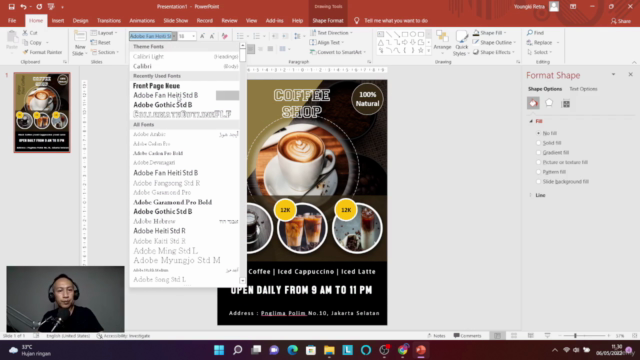
Task: Adjust the zoom slider in status bar
Action: coord(576,336)
